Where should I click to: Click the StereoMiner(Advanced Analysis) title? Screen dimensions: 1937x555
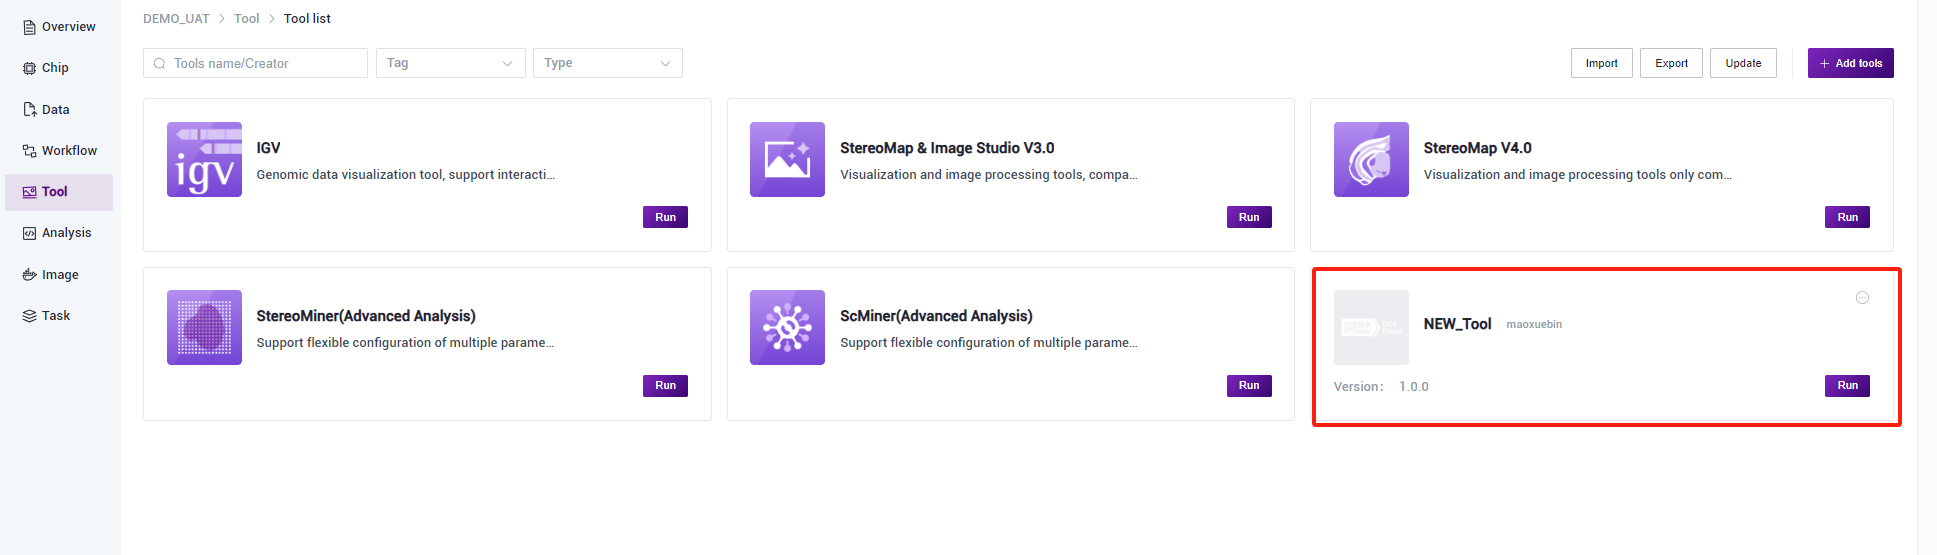pos(366,316)
